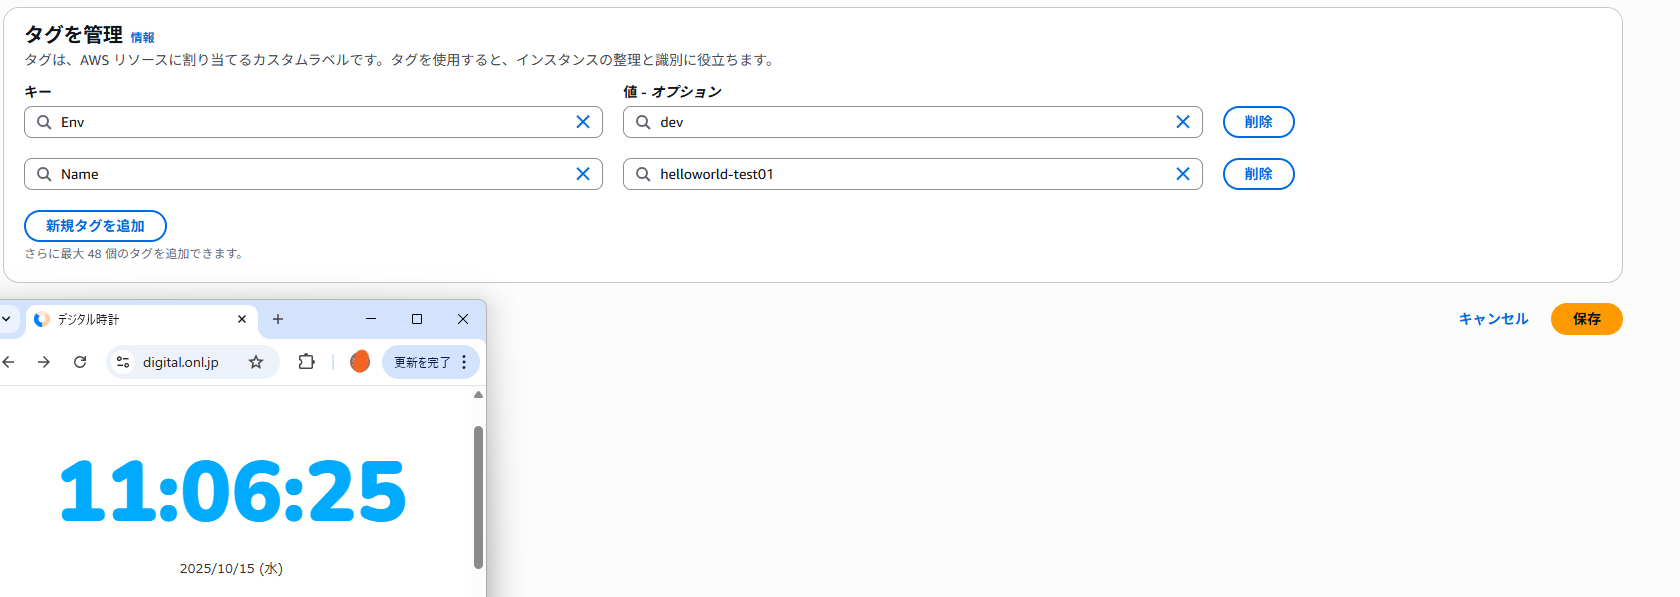Open the 情報 info link

[x=143, y=38]
